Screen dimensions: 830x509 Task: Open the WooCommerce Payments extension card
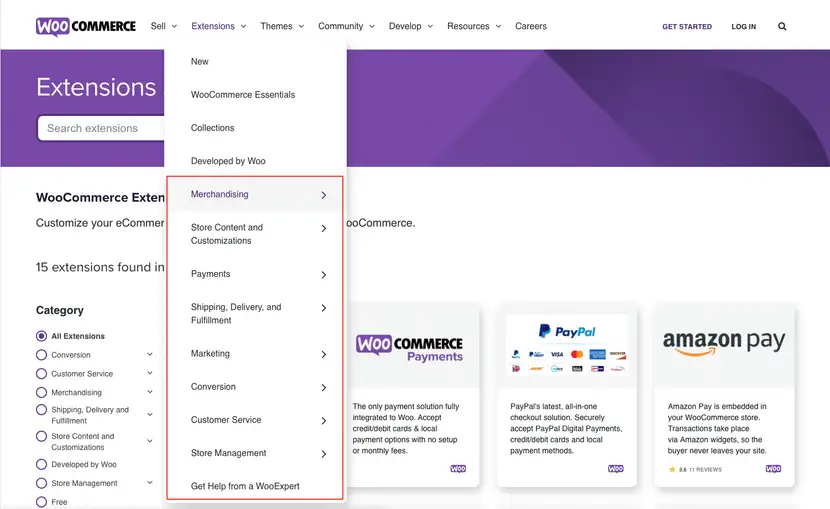point(413,395)
